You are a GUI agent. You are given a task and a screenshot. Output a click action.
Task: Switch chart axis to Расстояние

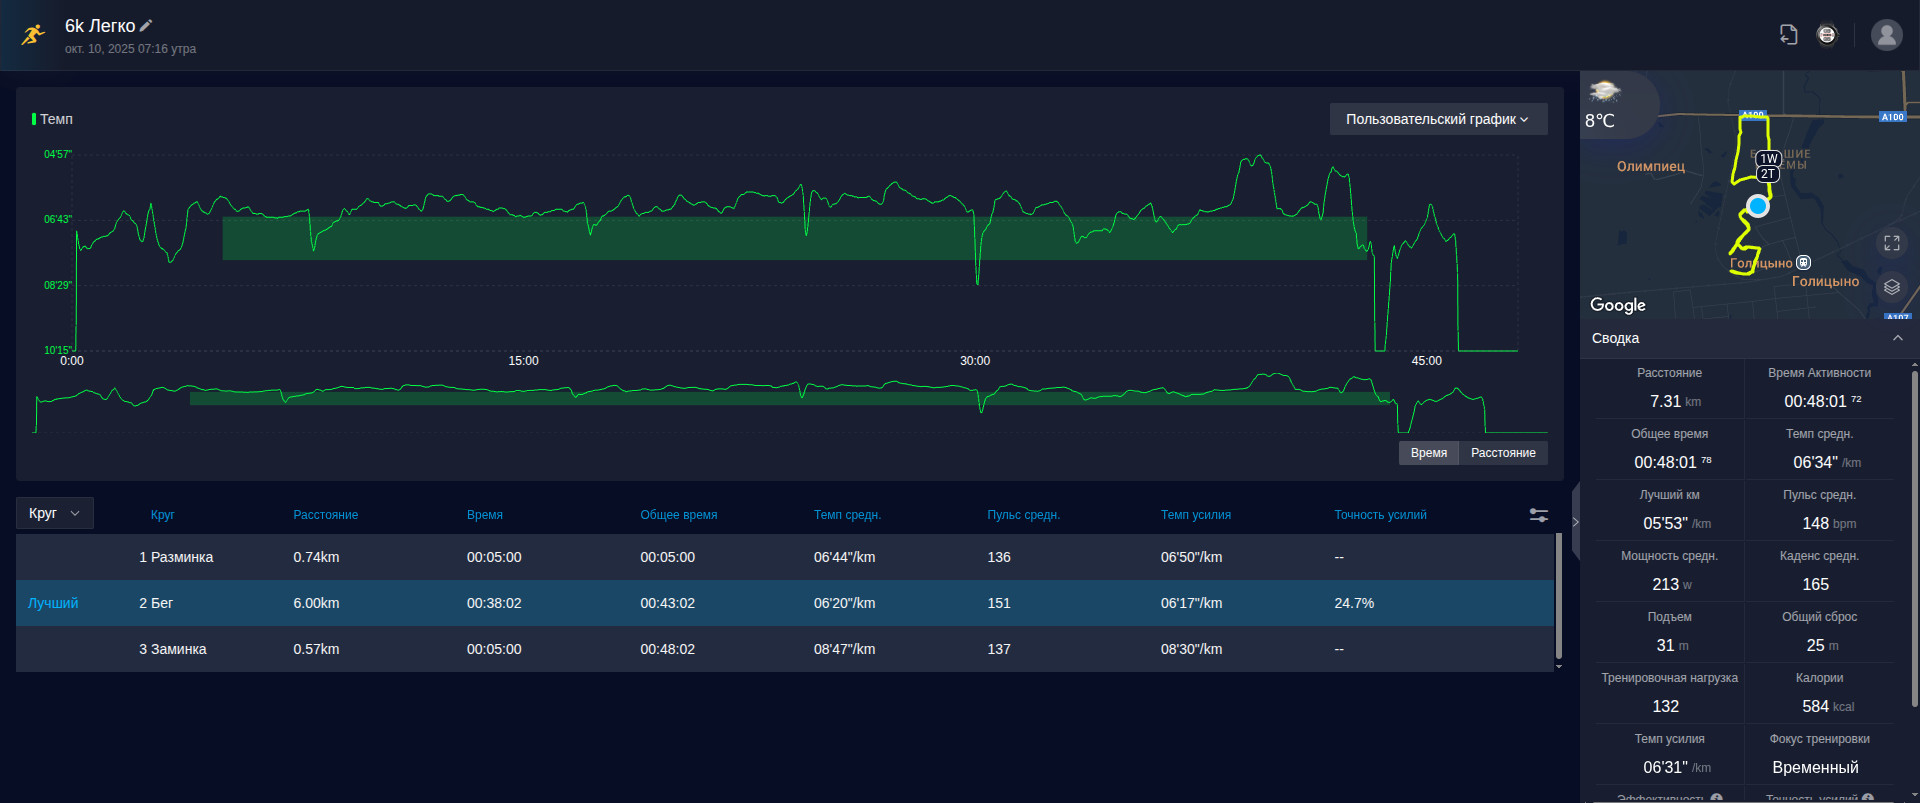click(x=1503, y=453)
